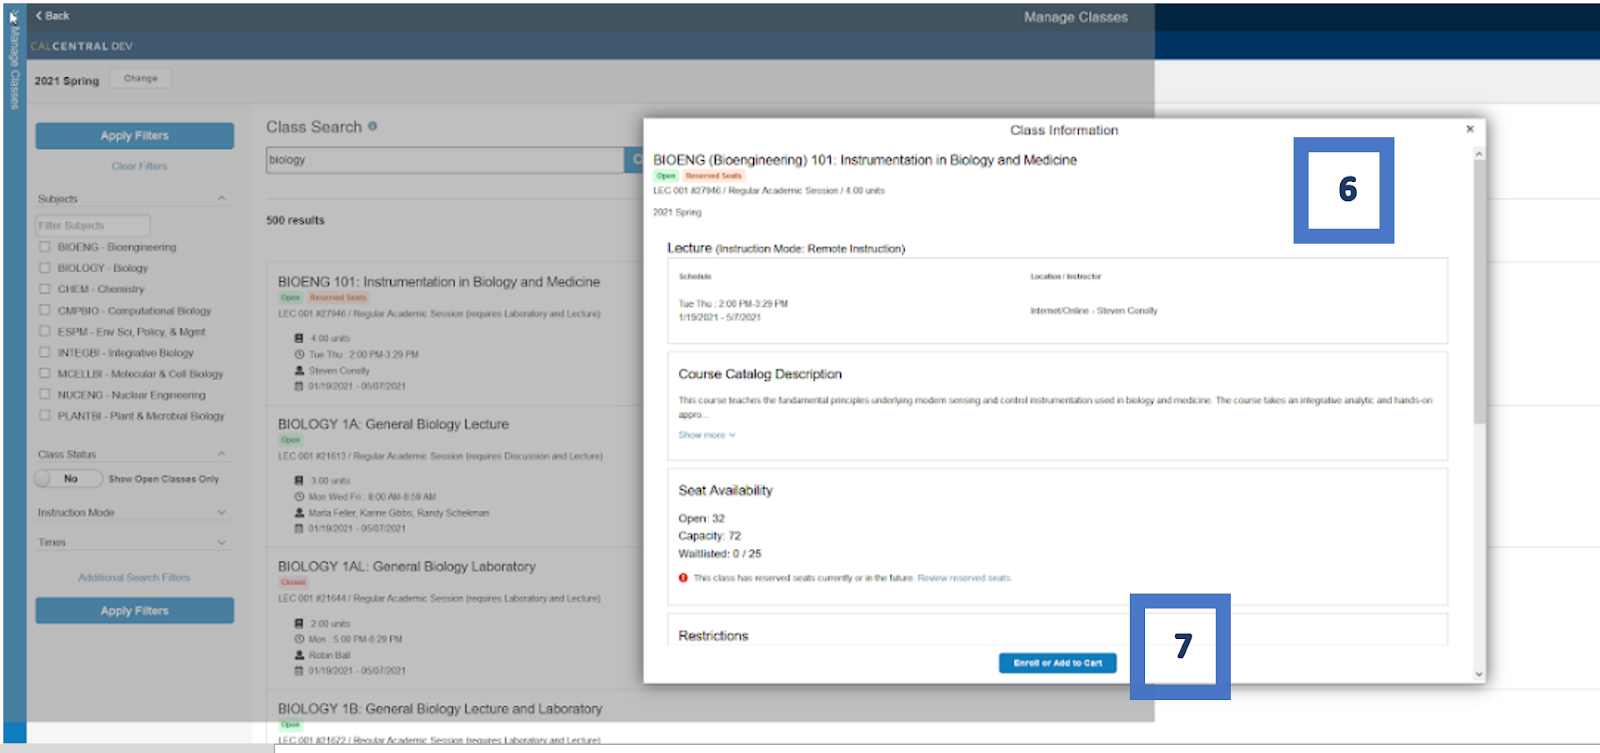Collapse the Subjects filter section
The height and width of the screenshot is (753, 1600).
(x=222, y=199)
